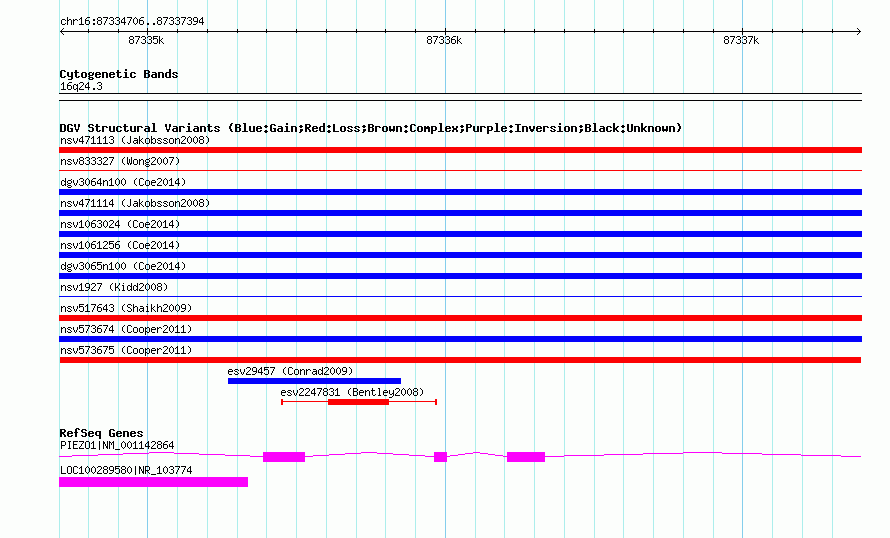Open the nsv517643 (Shaikh2009) label
The width and height of the screenshot is (890, 538).
pyautogui.click(x=126, y=308)
